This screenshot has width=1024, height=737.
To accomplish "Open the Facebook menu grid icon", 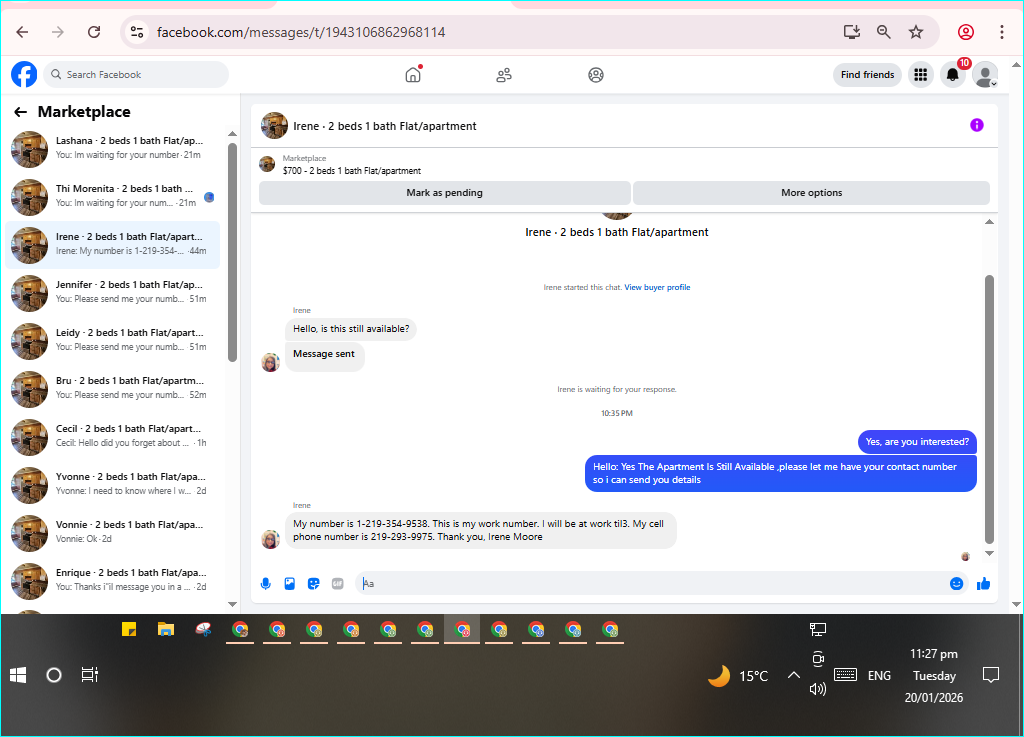I will pyautogui.click(x=921, y=75).
